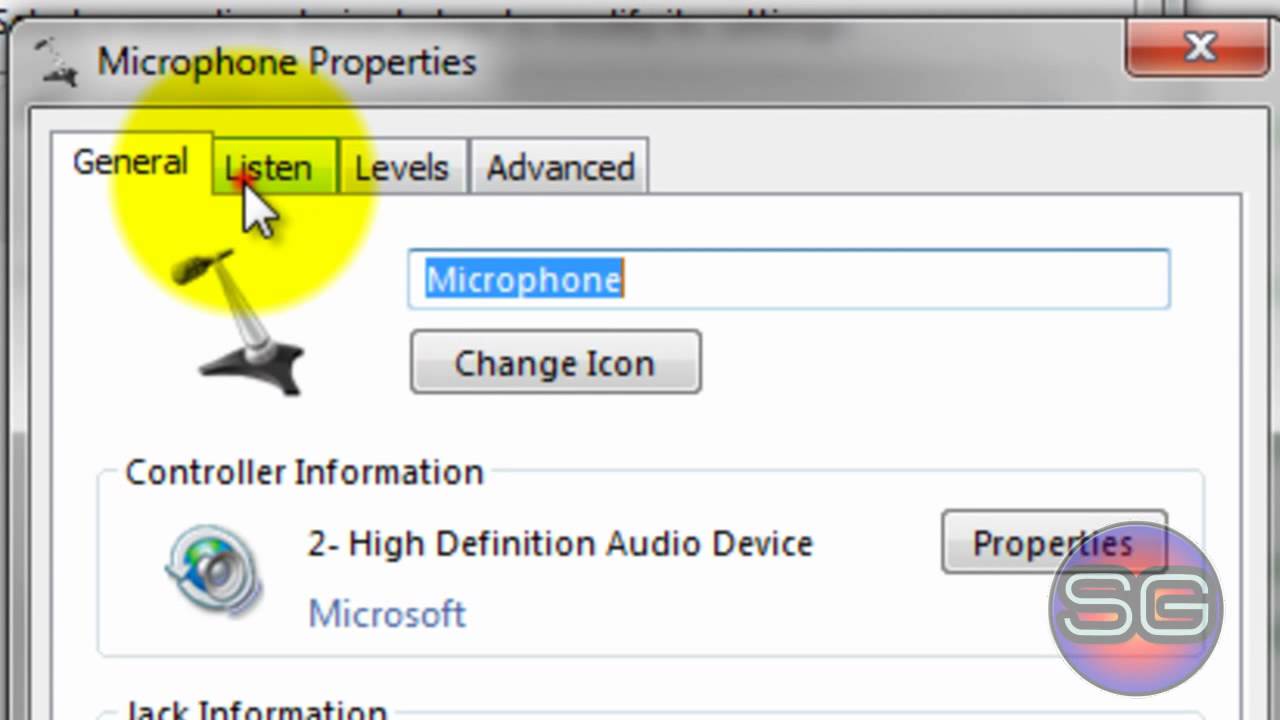
Task: Click the SG logo watermark
Action: [1136, 608]
